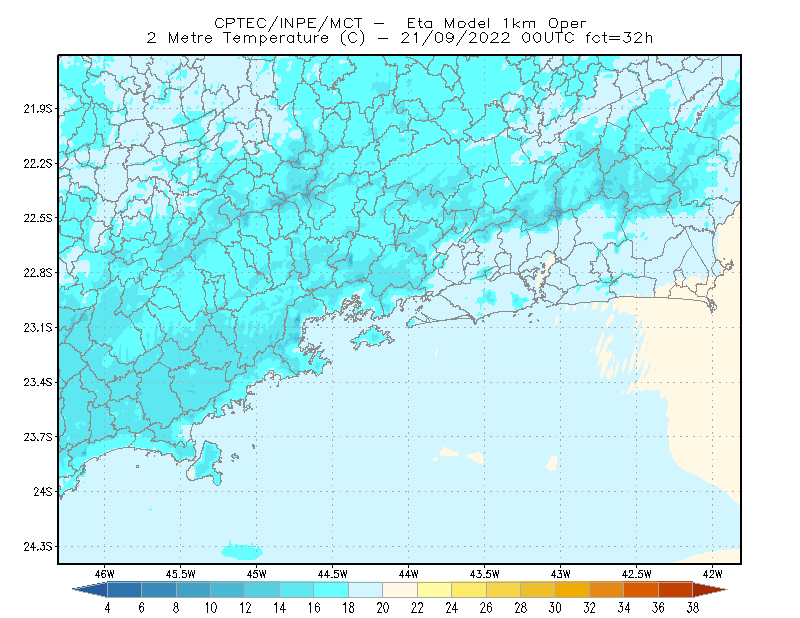Click latitude label 23.4S
Screen dimensions: 800x618
37,382
